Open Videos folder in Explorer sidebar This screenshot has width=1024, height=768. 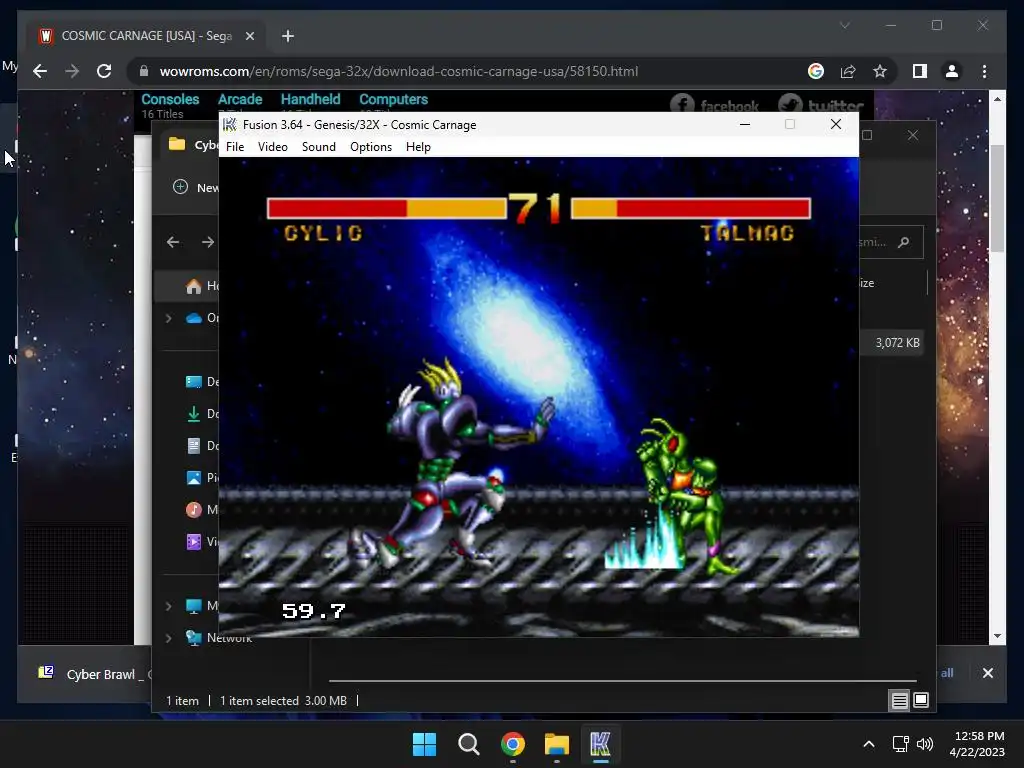202,542
